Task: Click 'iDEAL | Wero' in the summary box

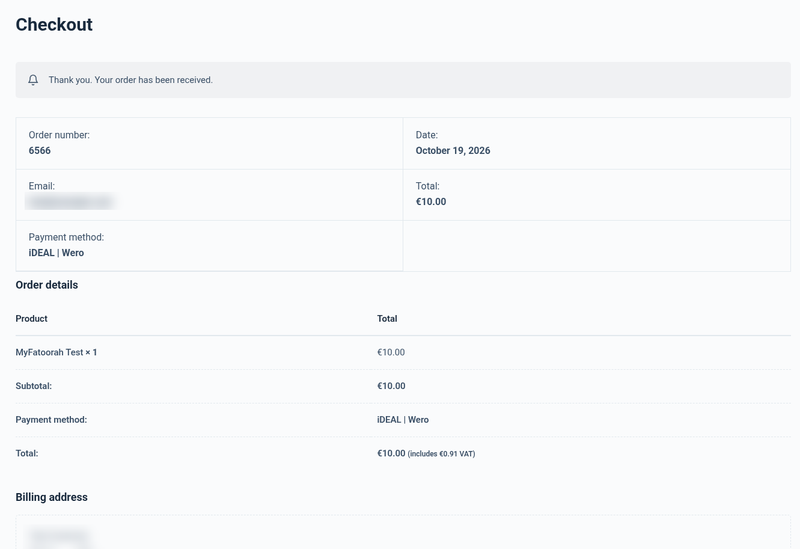Action: (56, 253)
